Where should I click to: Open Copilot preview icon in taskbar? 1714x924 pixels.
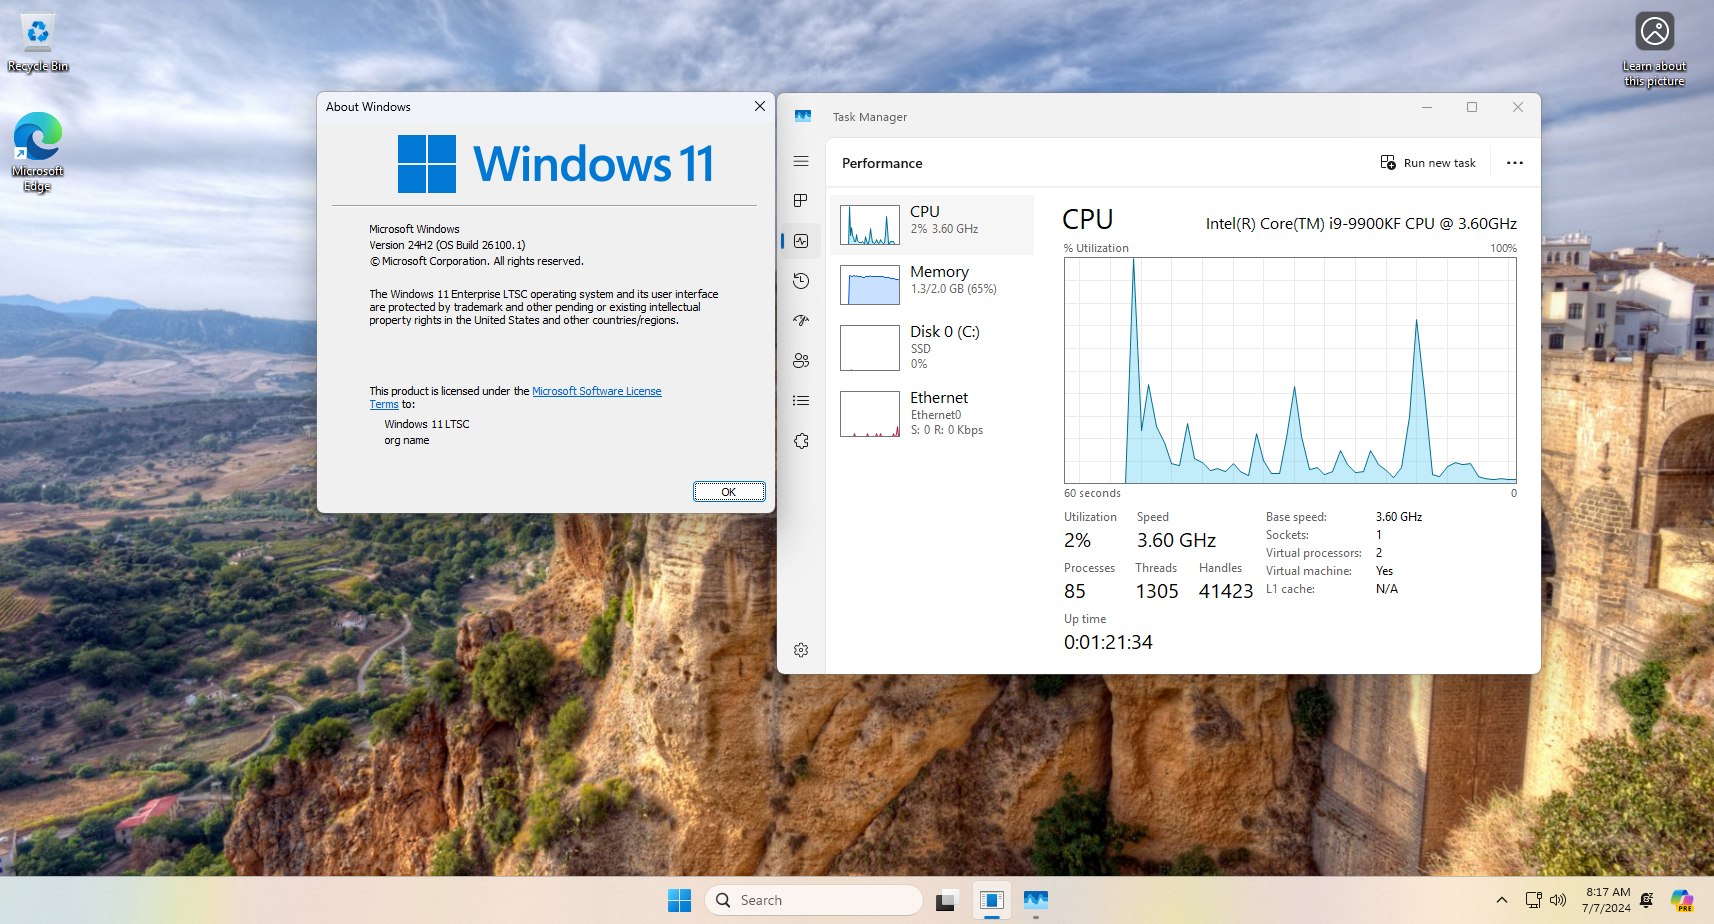(1682, 900)
